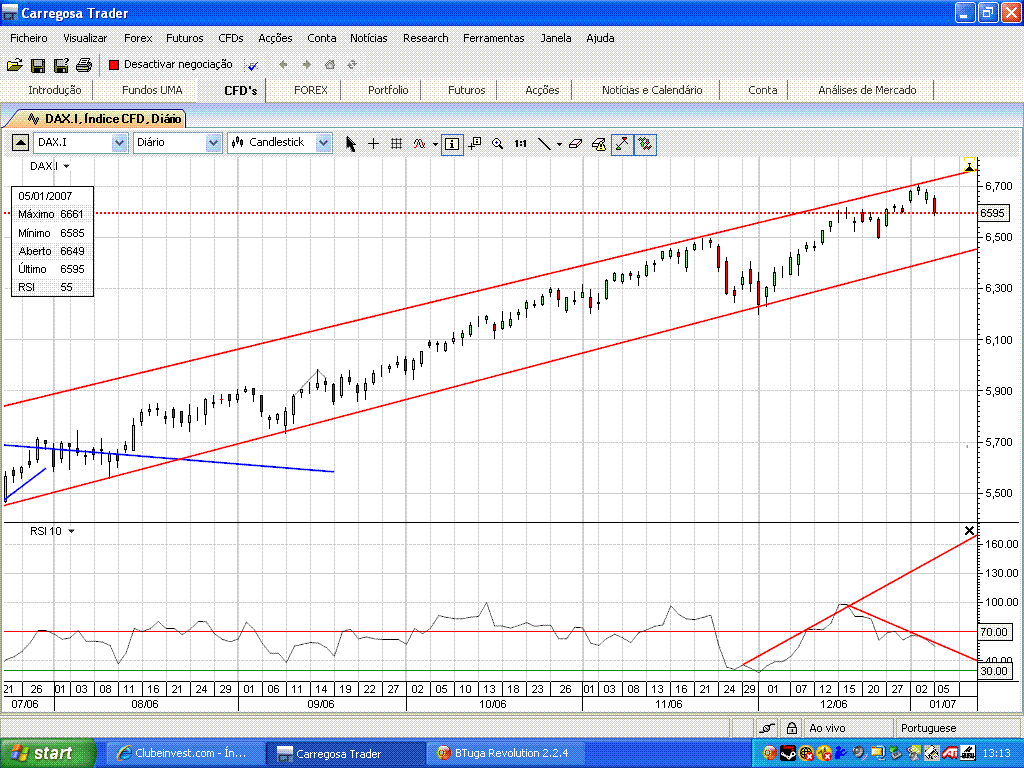Select the crosshair cursor tool
This screenshot has width=1024, height=768.
(373, 143)
